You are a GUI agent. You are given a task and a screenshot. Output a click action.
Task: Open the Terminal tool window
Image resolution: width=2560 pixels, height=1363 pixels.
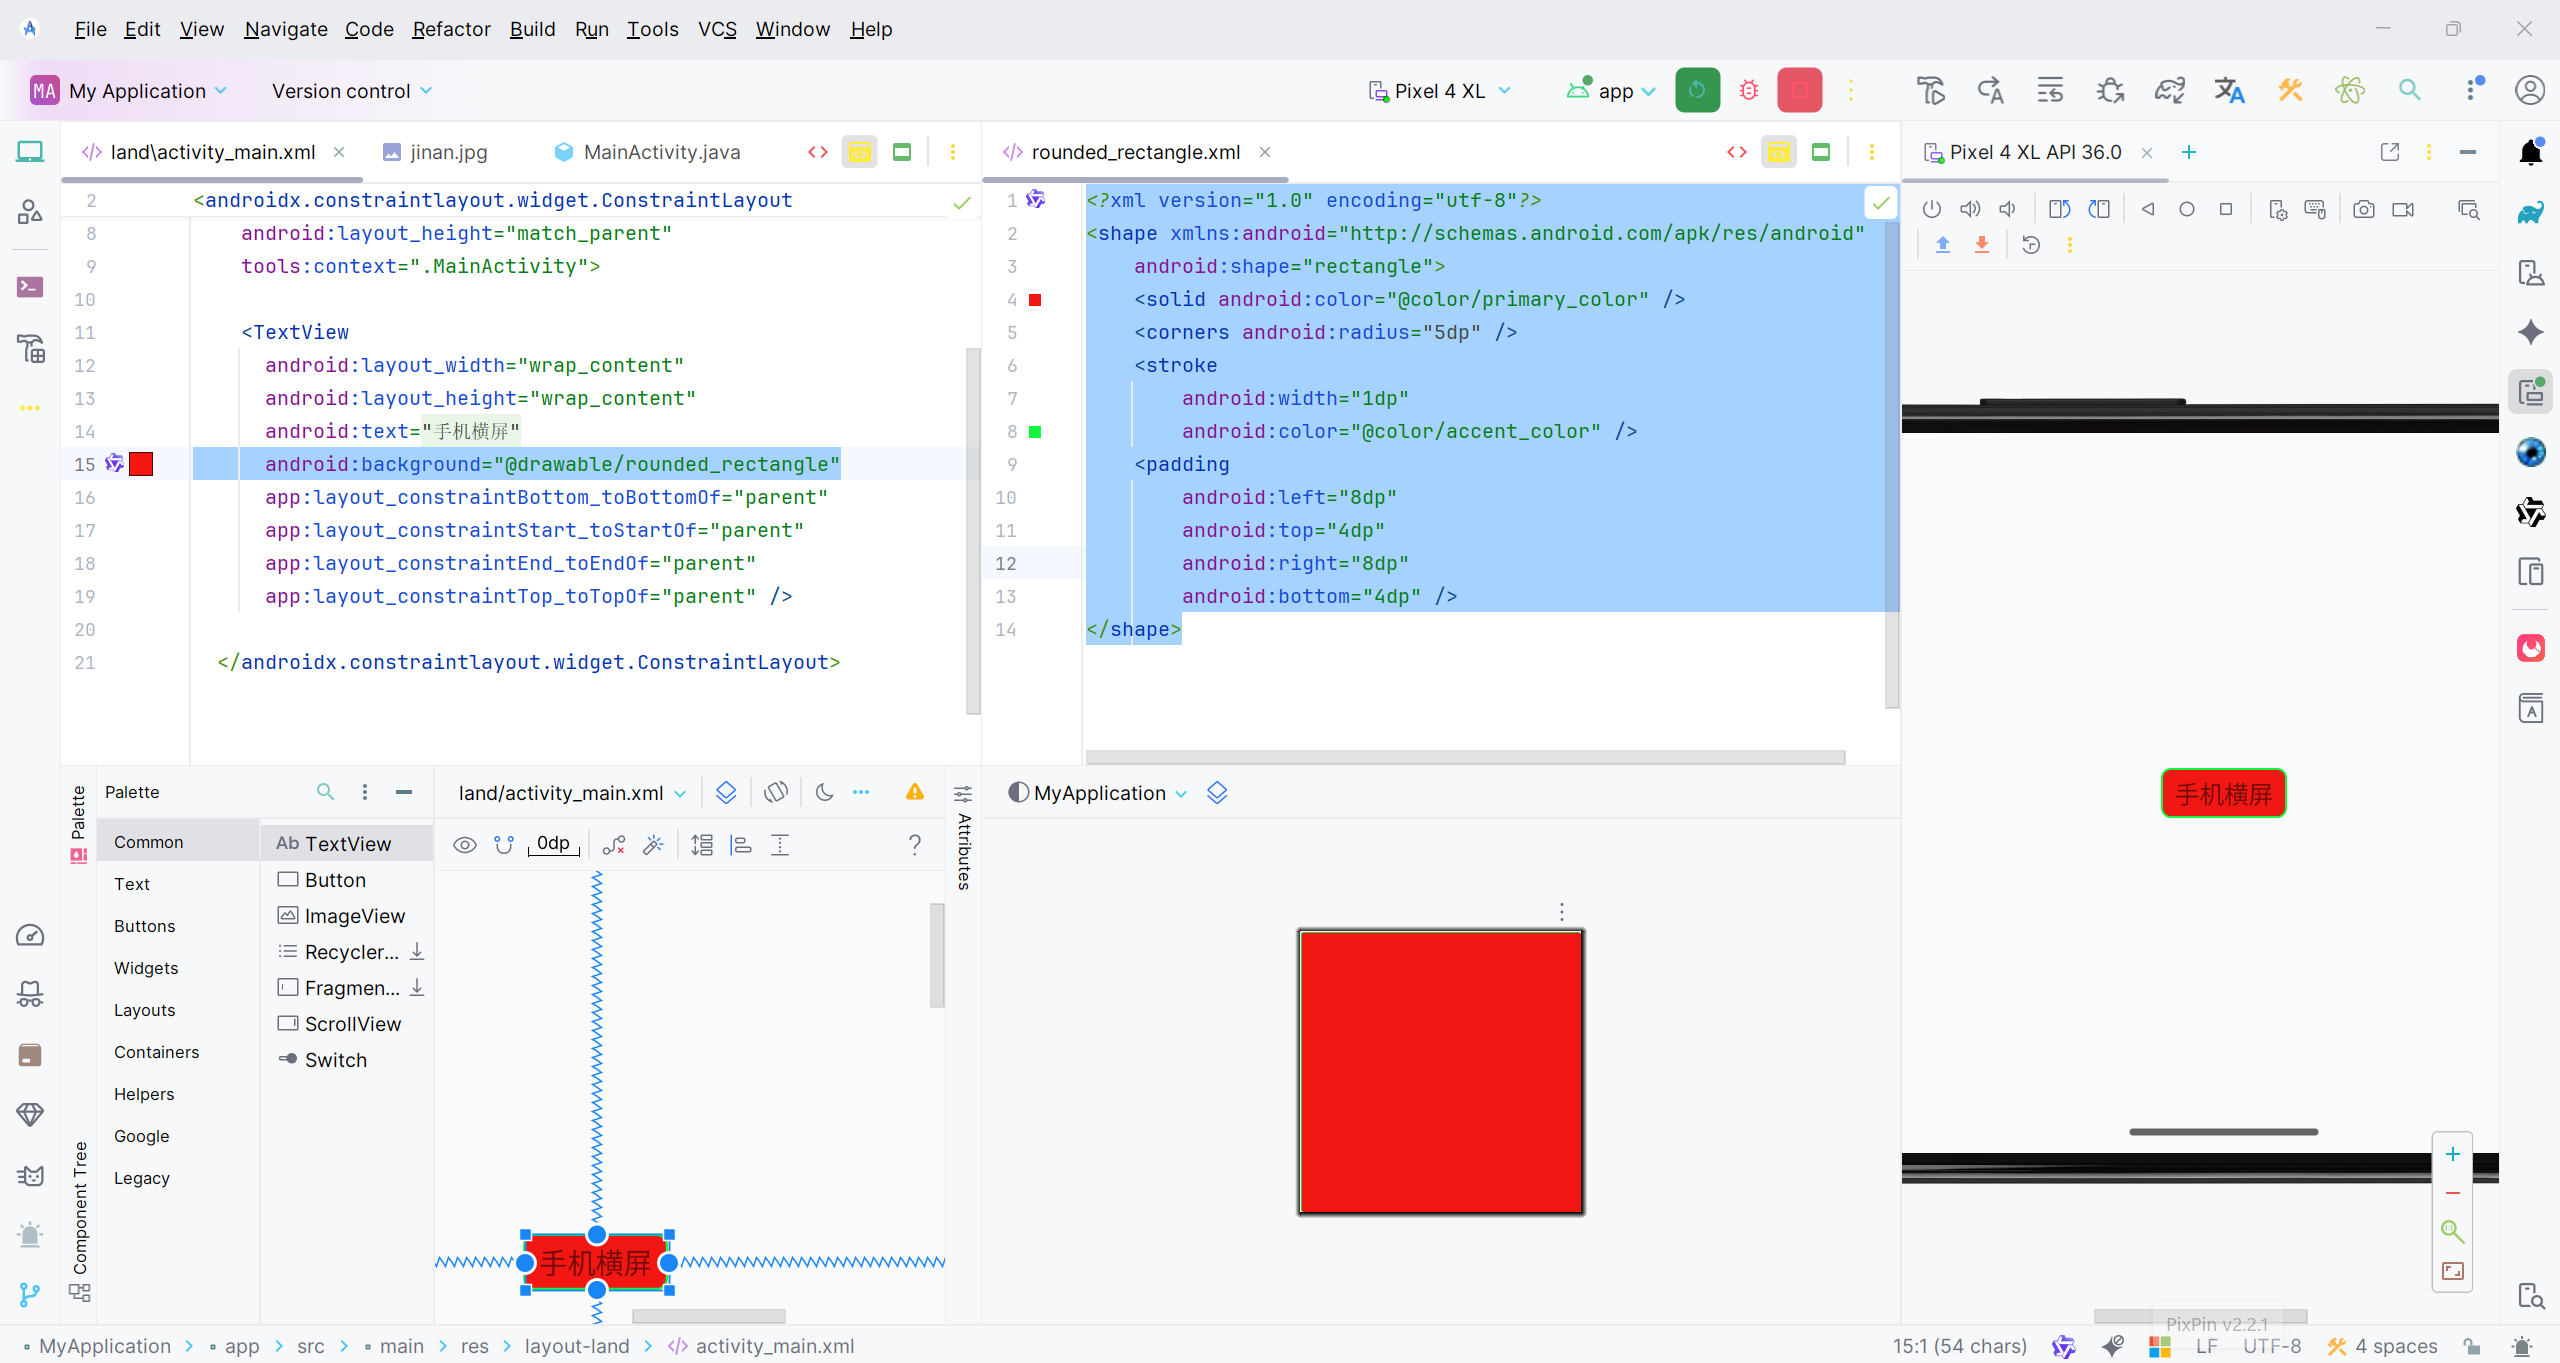[30, 287]
